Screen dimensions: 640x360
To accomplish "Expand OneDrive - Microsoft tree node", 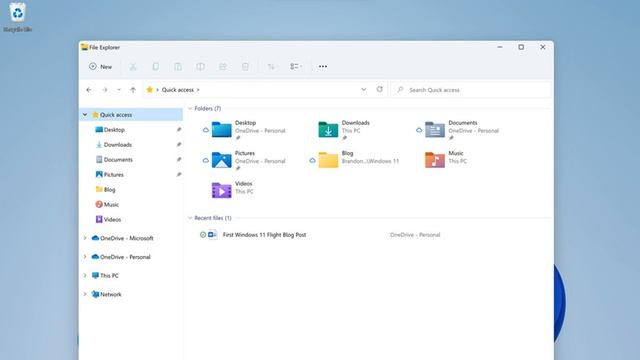I will click(x=85, y=238).
